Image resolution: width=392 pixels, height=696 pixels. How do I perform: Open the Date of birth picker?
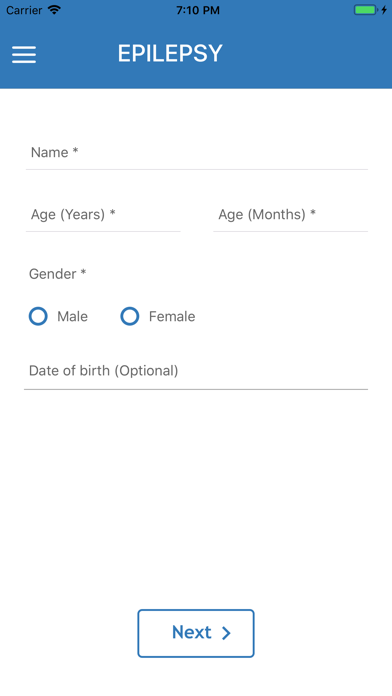196,371
